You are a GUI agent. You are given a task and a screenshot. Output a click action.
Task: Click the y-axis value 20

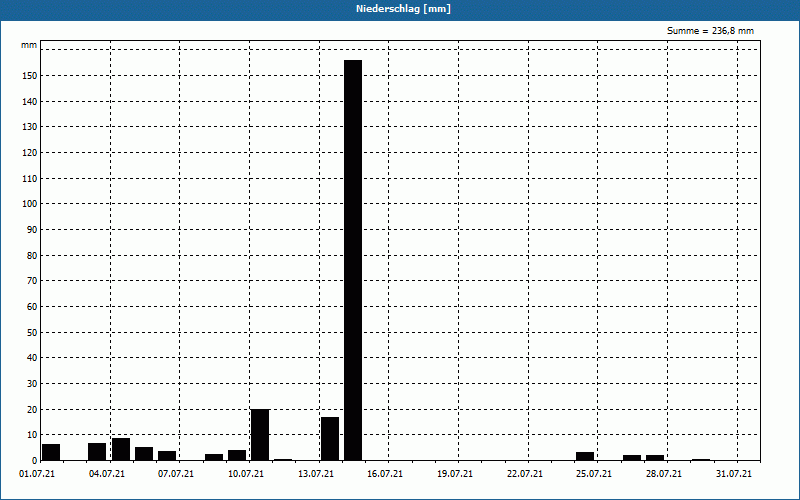click(x=33, y=410)
